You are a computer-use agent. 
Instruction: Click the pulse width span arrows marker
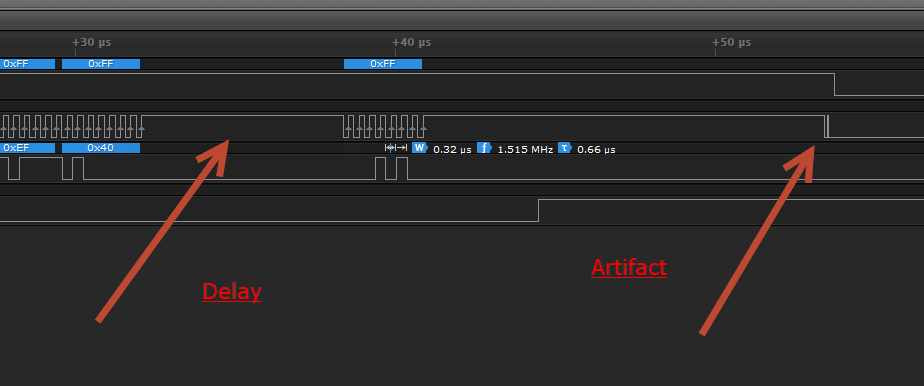[396, 147]
